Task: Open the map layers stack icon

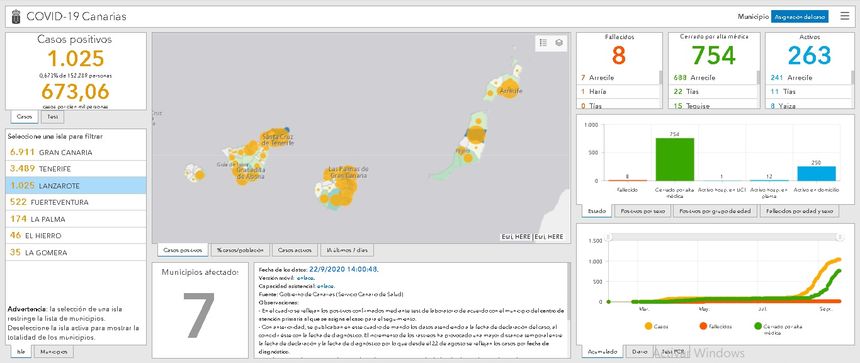Action: 558,43
